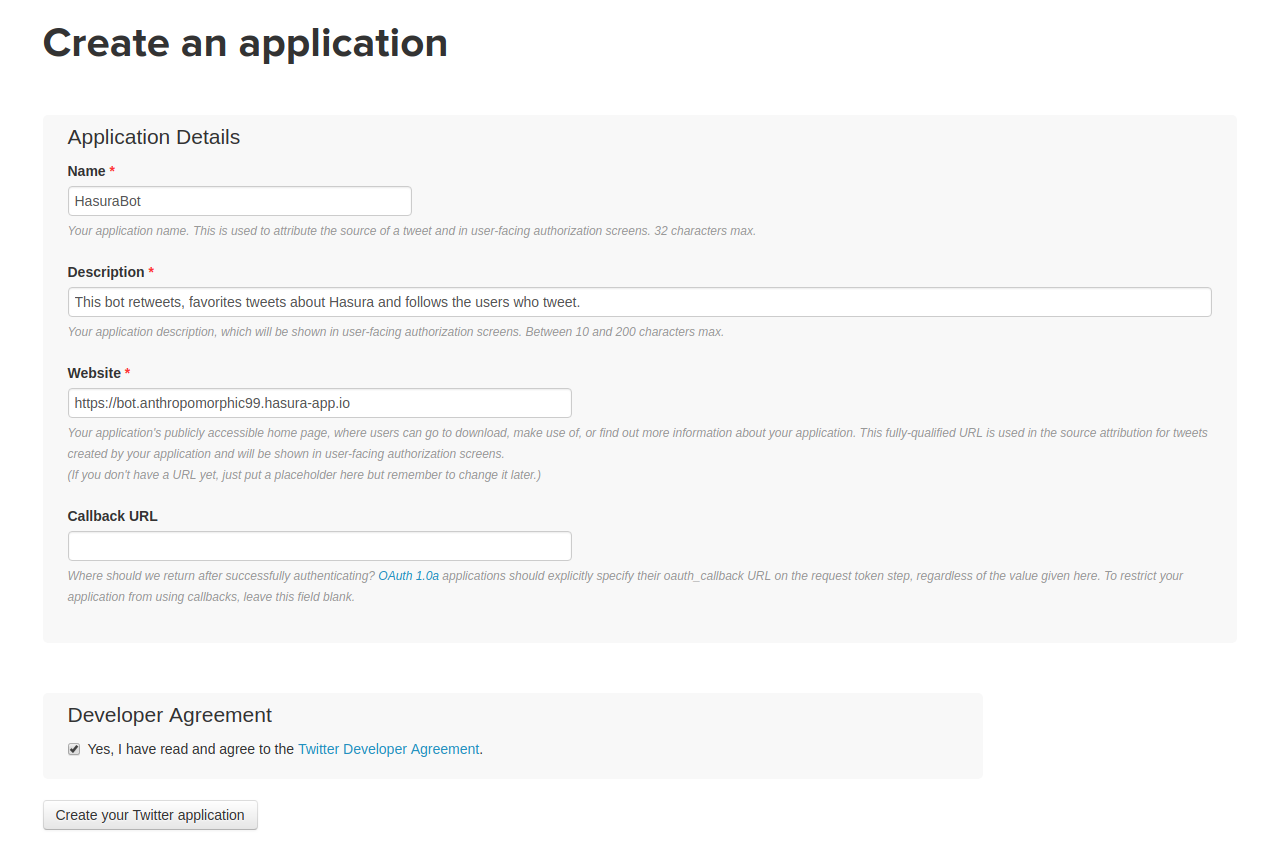Viewport: 1278px width, 841px height.
Task: Click the 'Developer Agreement' section heading
Action: [170, 715]
